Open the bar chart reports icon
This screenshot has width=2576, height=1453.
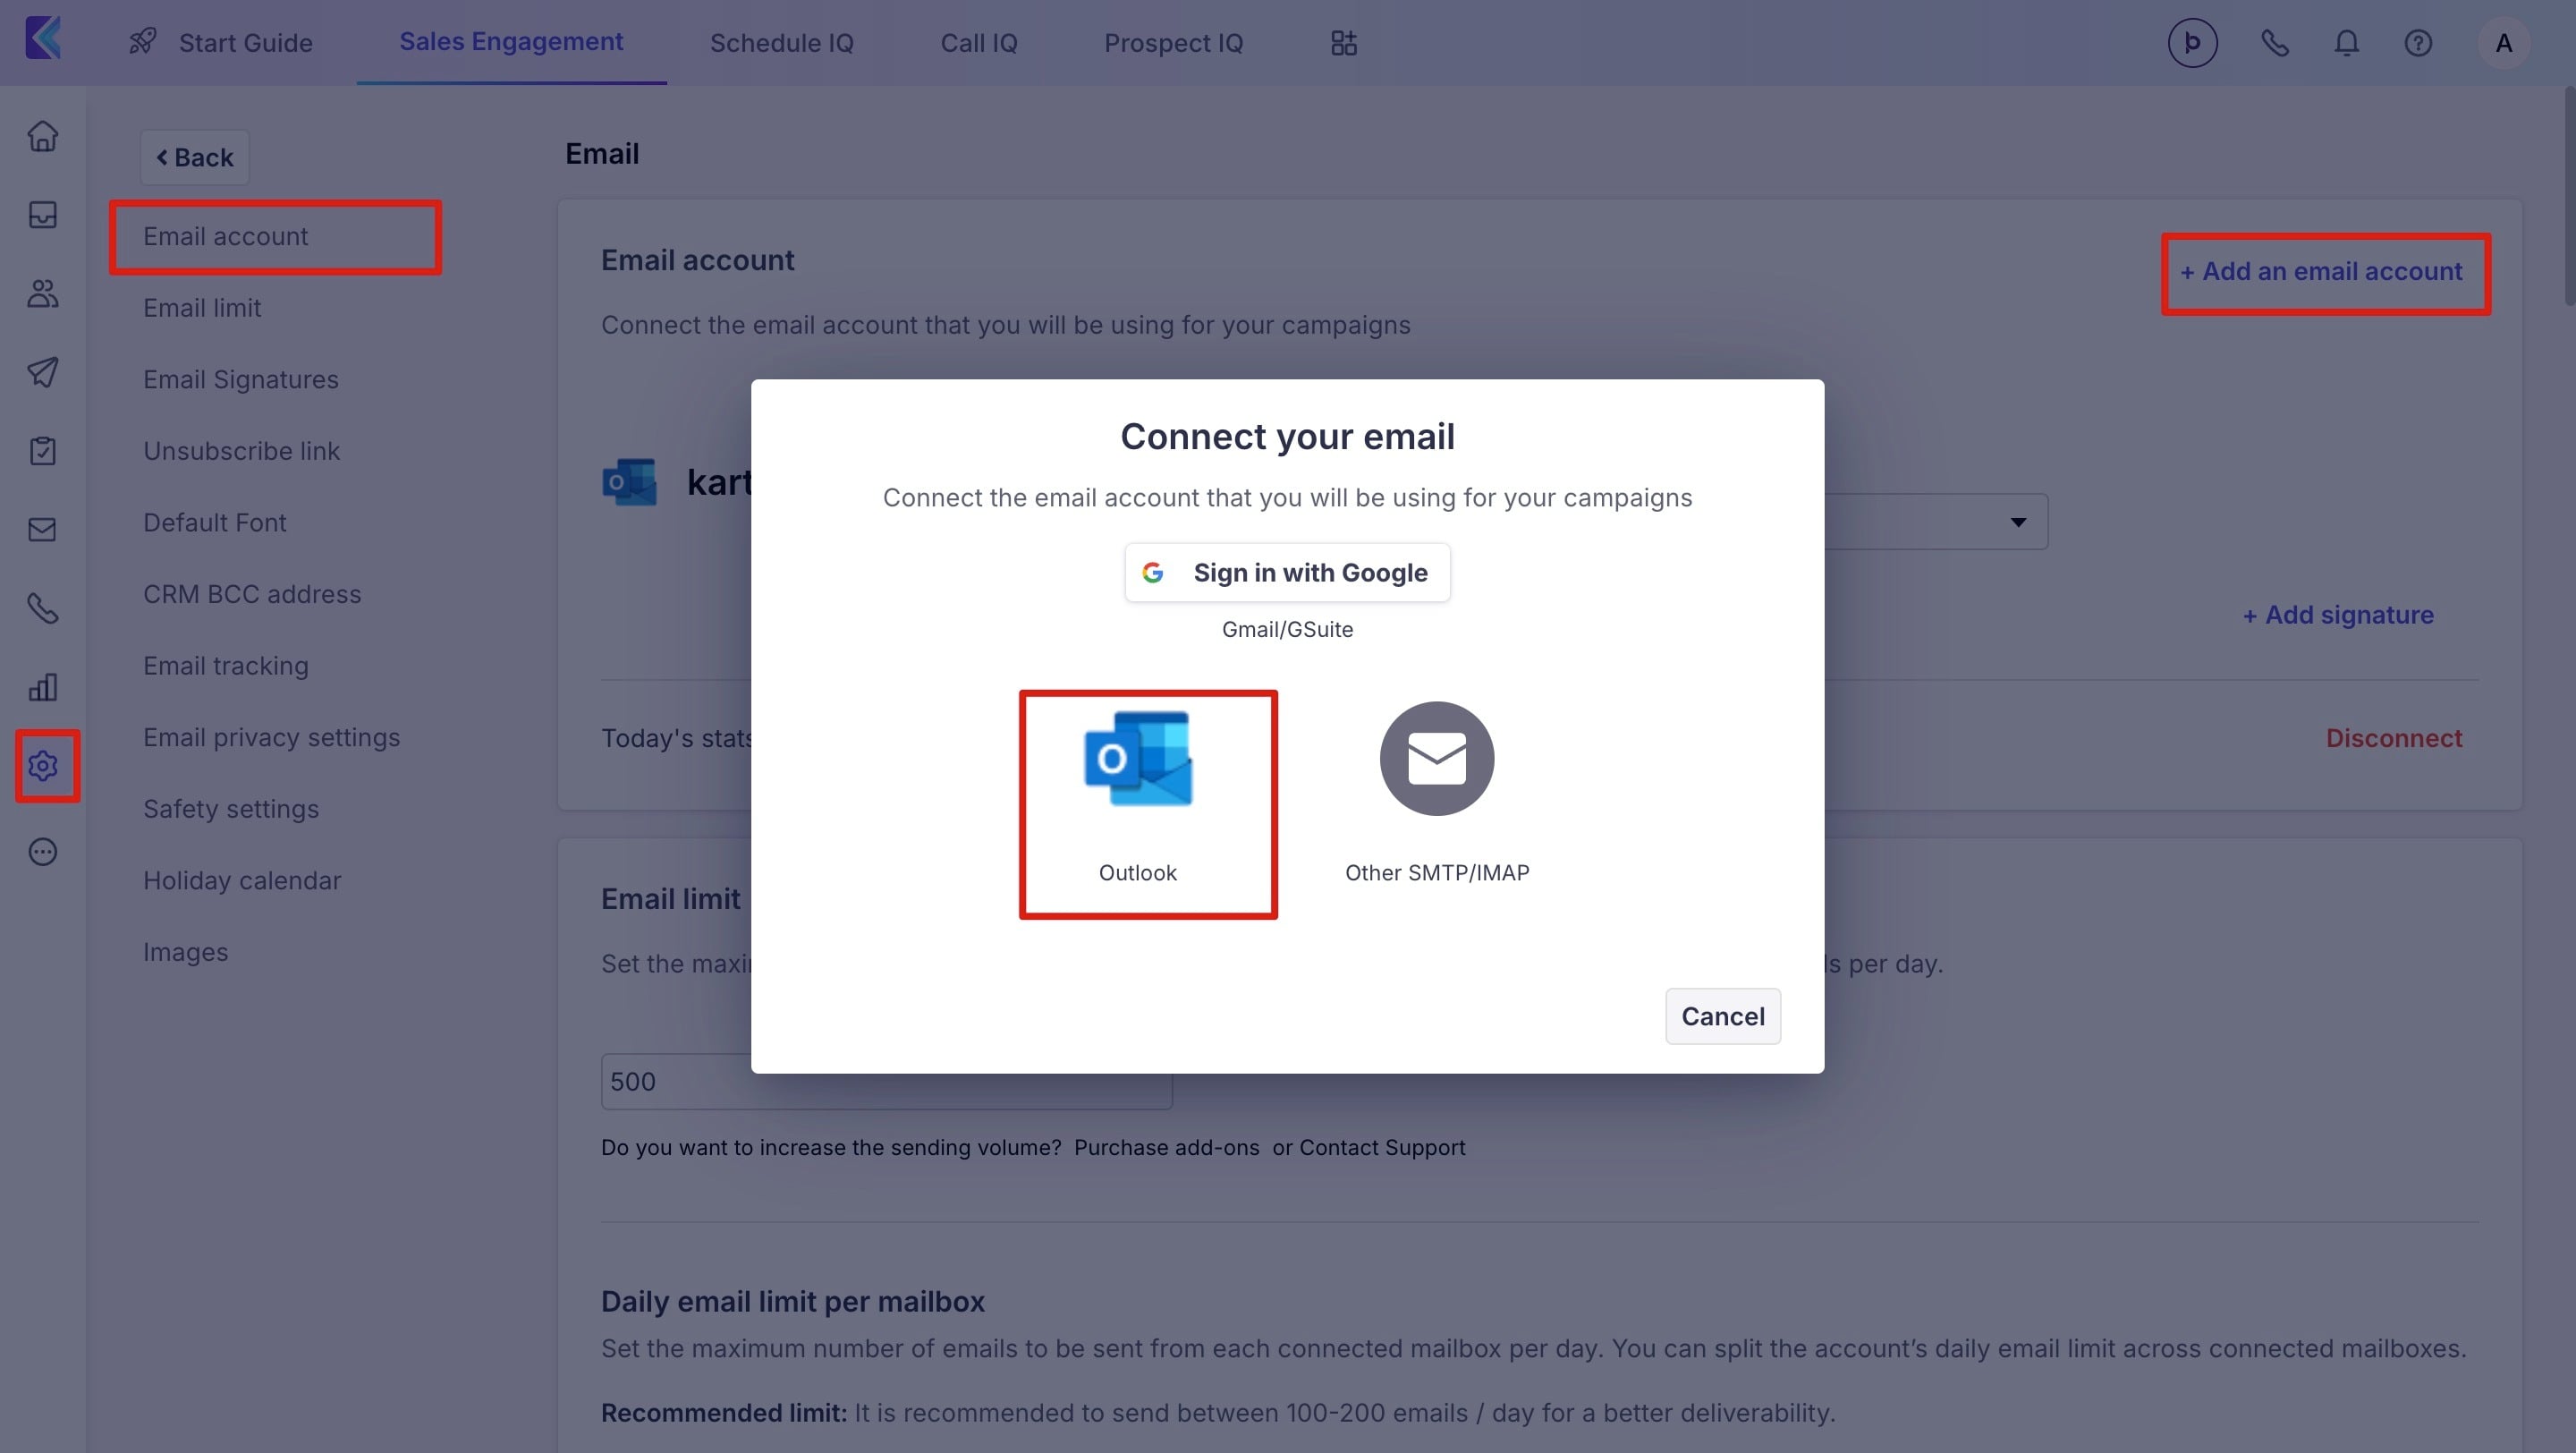(43, 687)
